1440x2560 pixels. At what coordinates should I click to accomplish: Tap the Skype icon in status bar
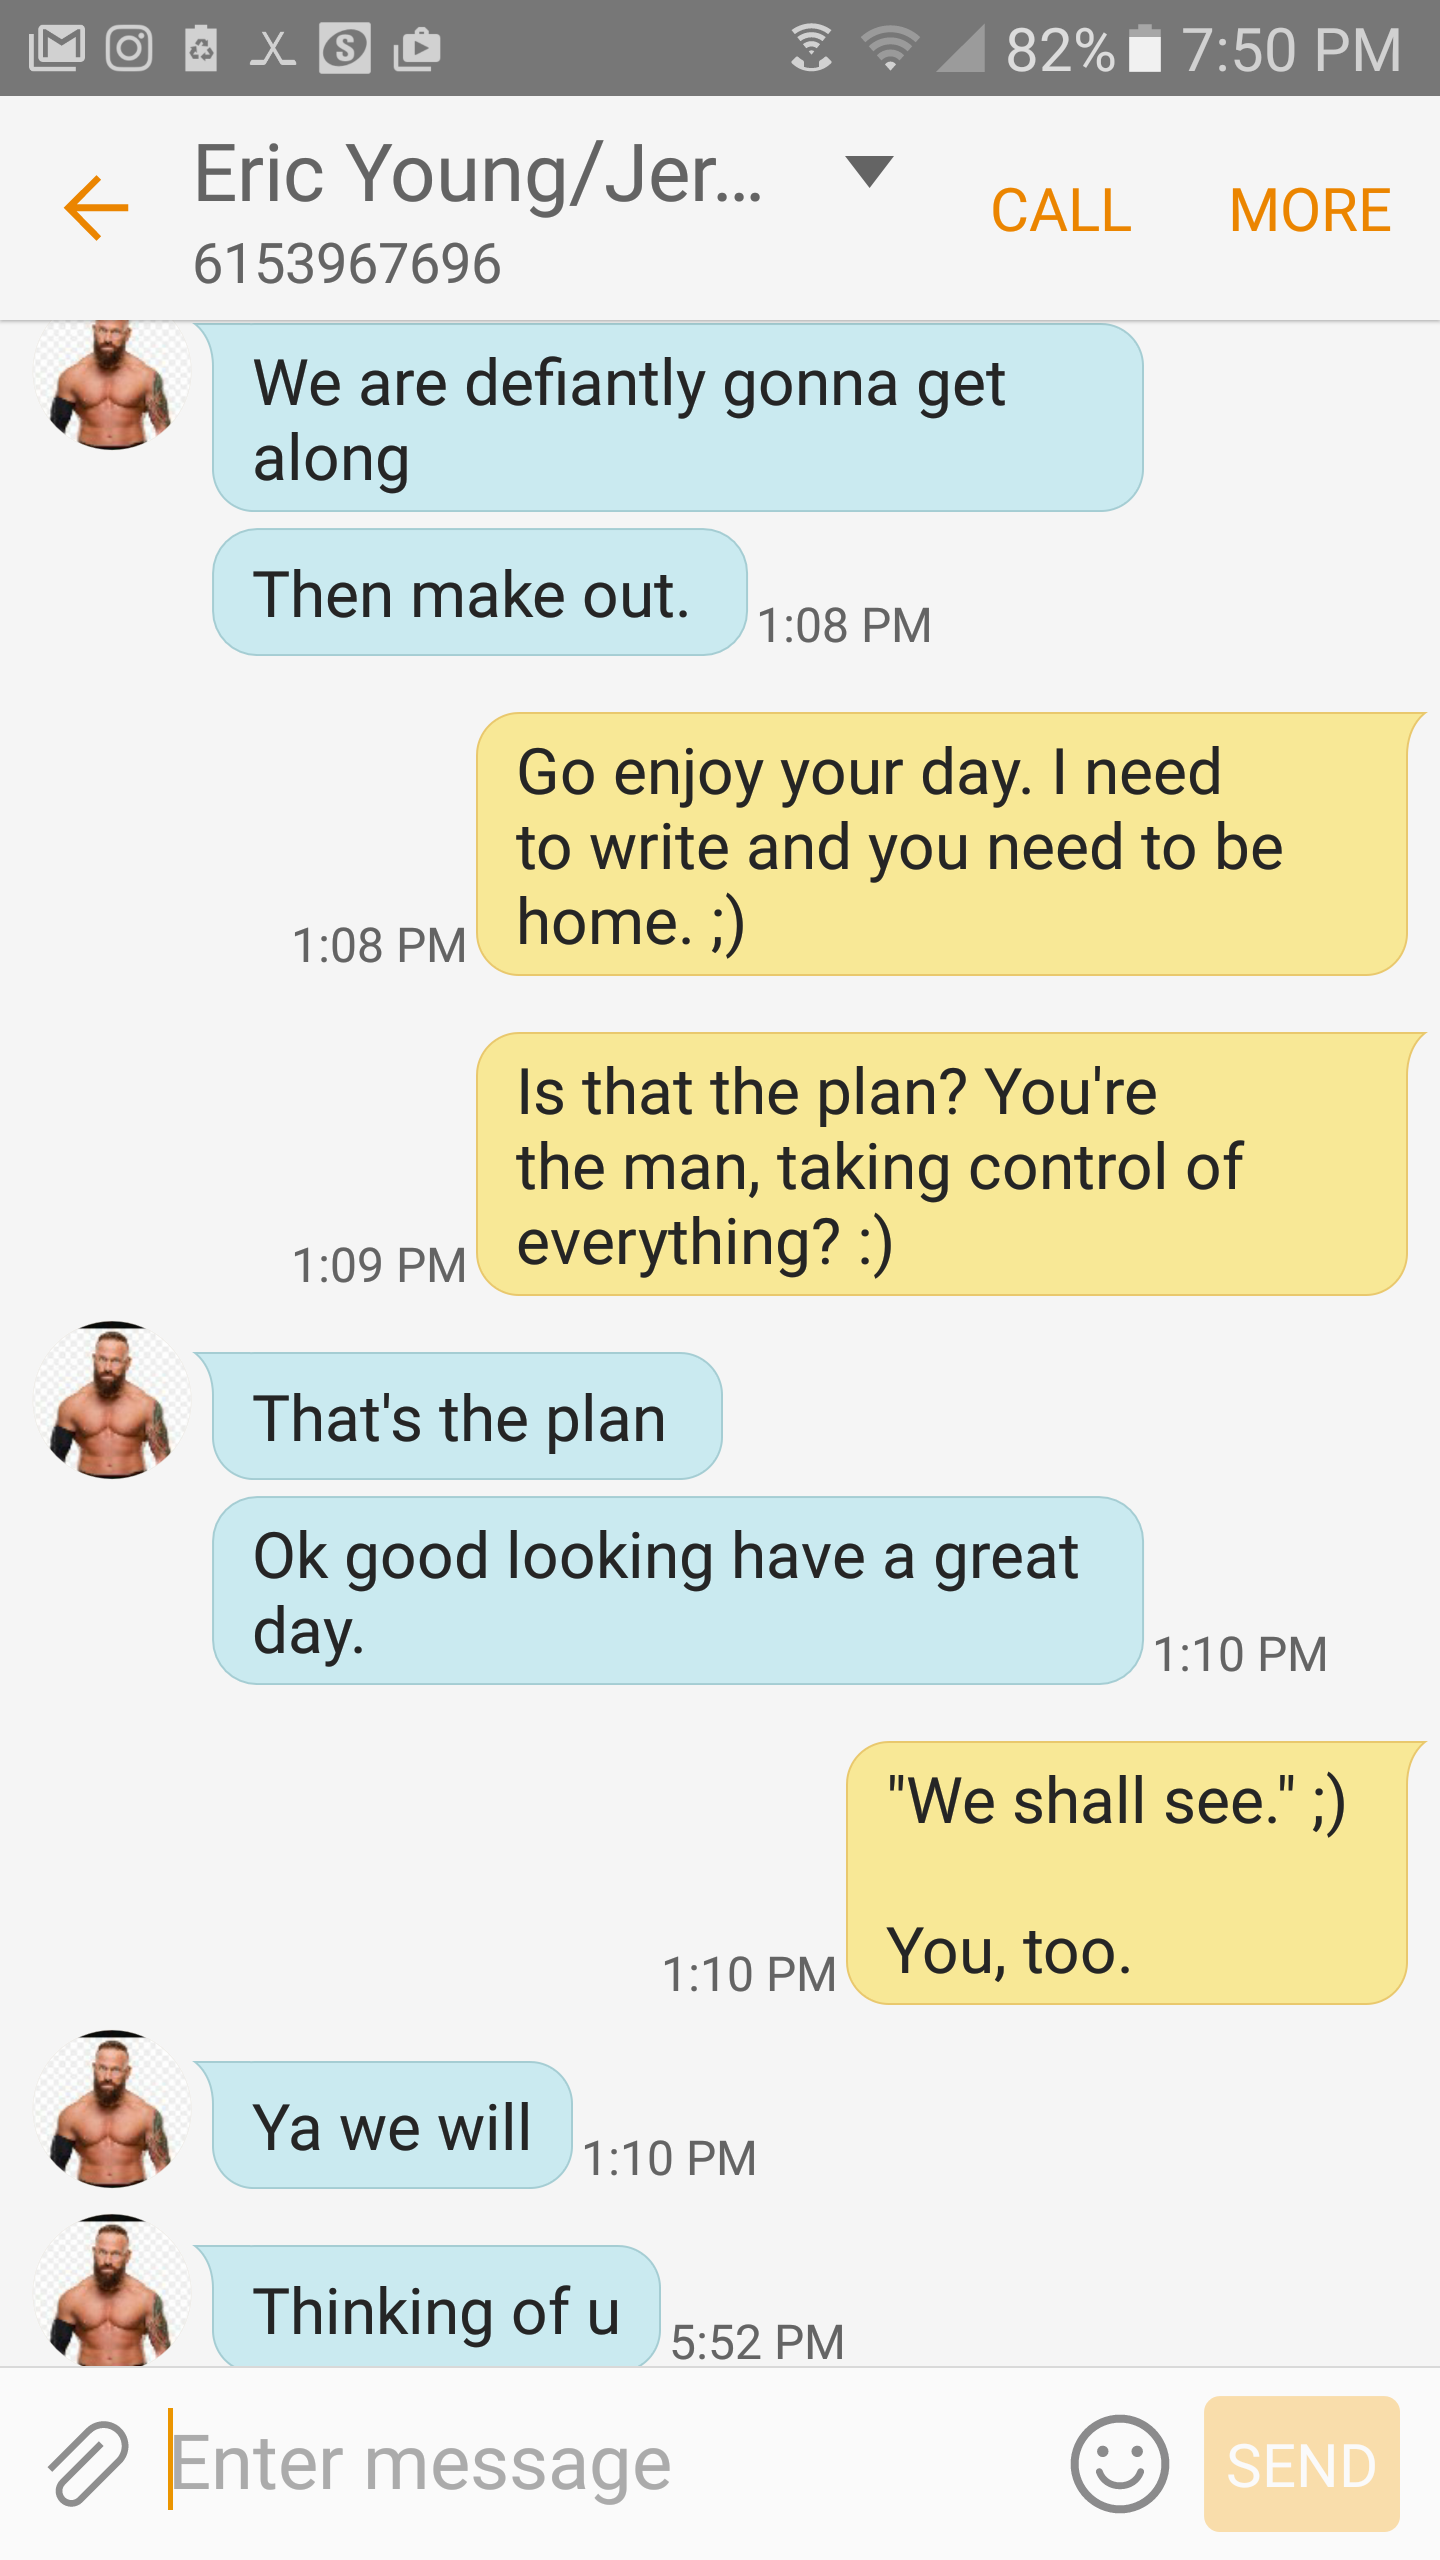[345, 48]
